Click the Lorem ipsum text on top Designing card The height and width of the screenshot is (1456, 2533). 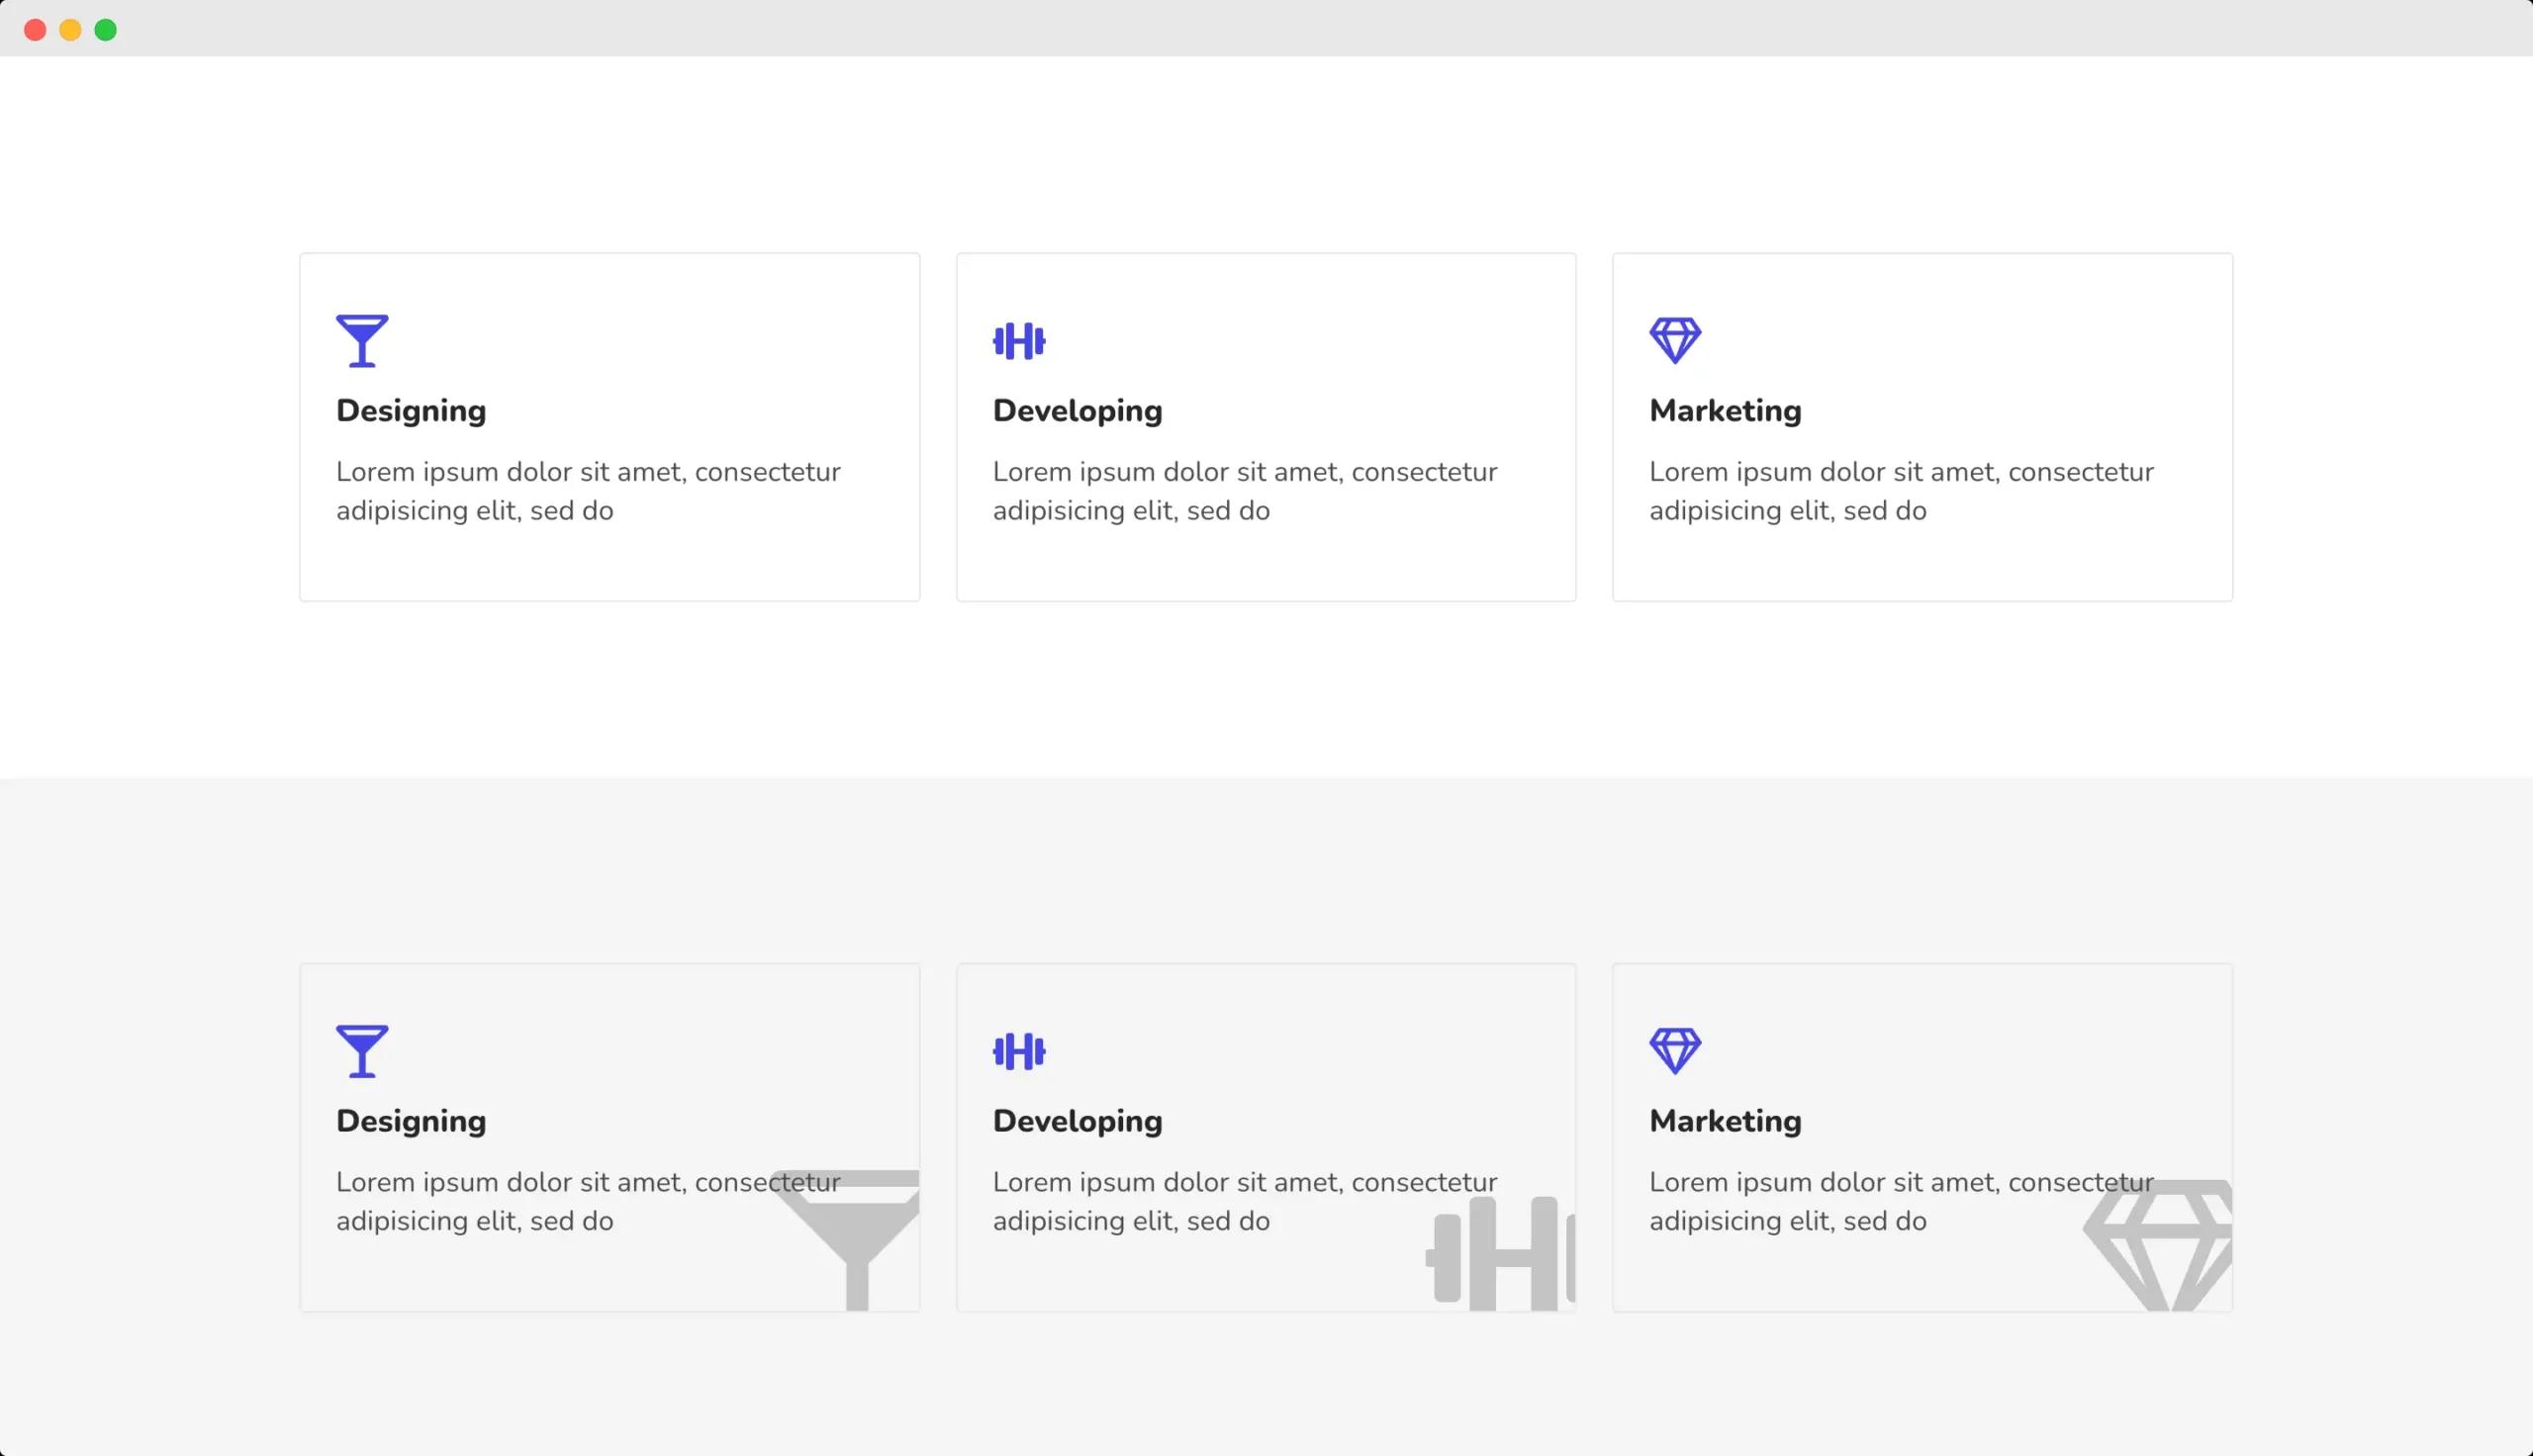pos(588,490)
